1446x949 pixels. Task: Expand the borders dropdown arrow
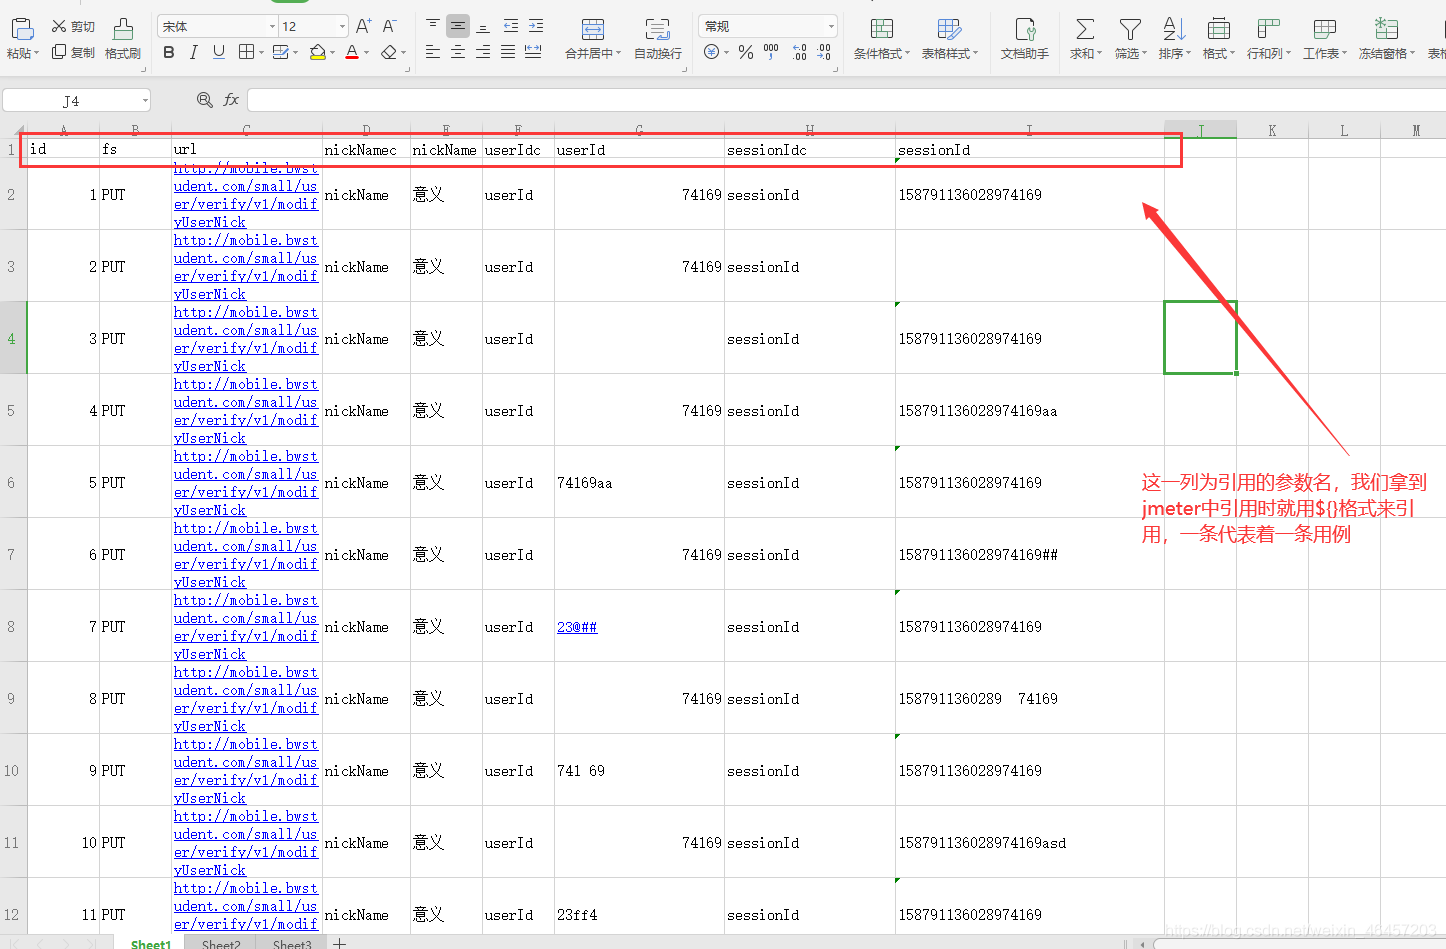pos(262,53)
